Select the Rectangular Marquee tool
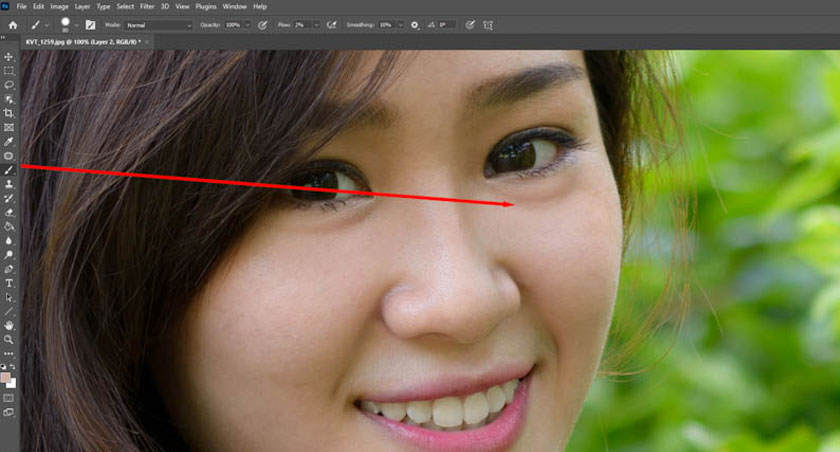Screen dimensions: 840x452 9,71
